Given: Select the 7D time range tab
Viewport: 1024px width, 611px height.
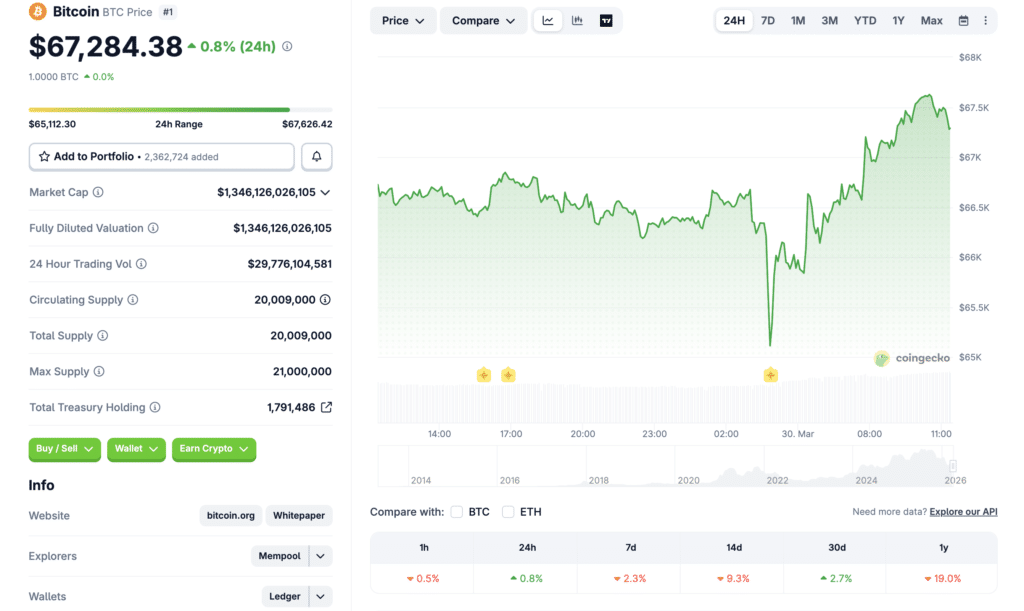Looking at the screenshot, I should pos(767,21).
